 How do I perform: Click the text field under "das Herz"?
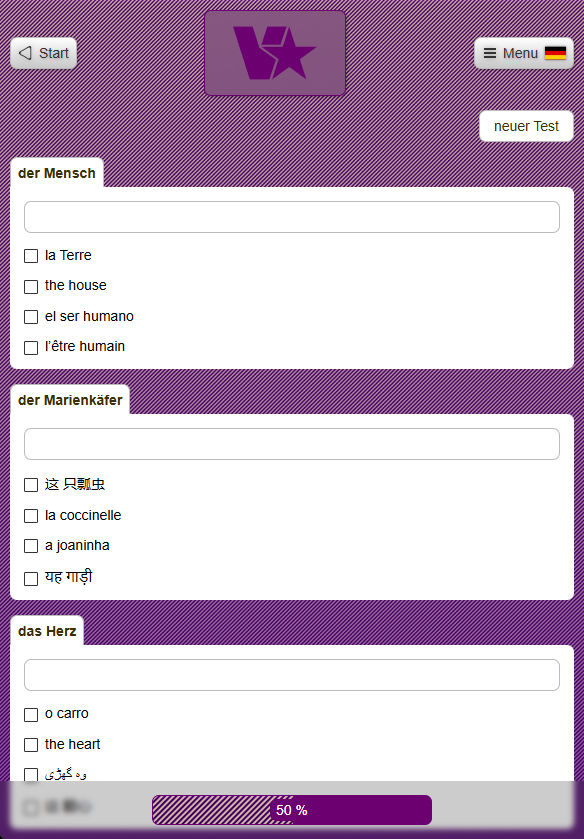tap(291, 675)
